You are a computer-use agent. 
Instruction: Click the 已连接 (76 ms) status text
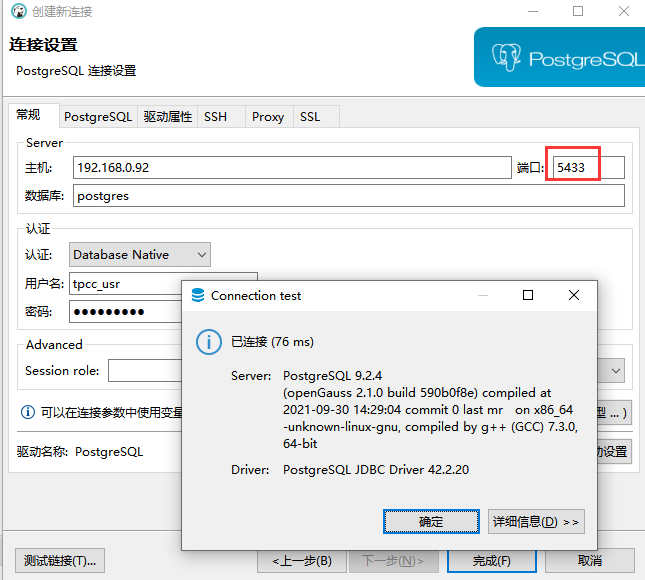272,342
